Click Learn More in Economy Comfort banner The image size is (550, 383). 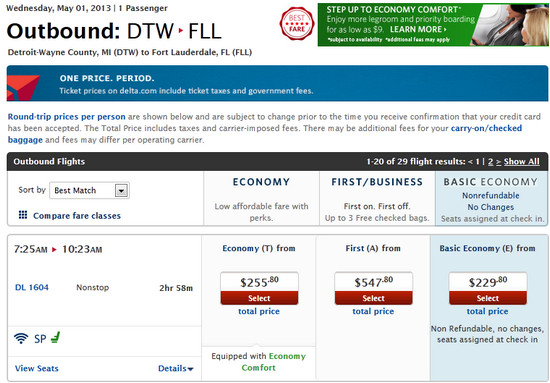click(x=418, y=29)
